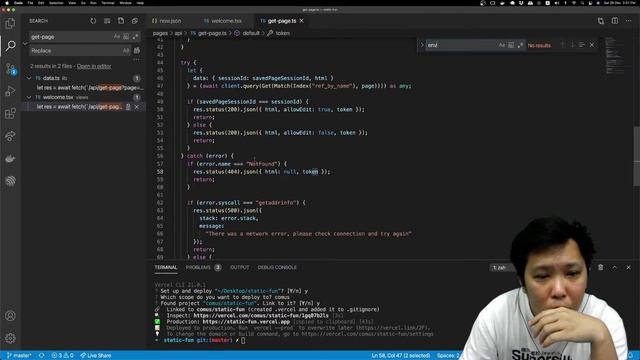Close the bottom terminal panel
The width and height of the screenshot is (640, 360).
[629, 267]
